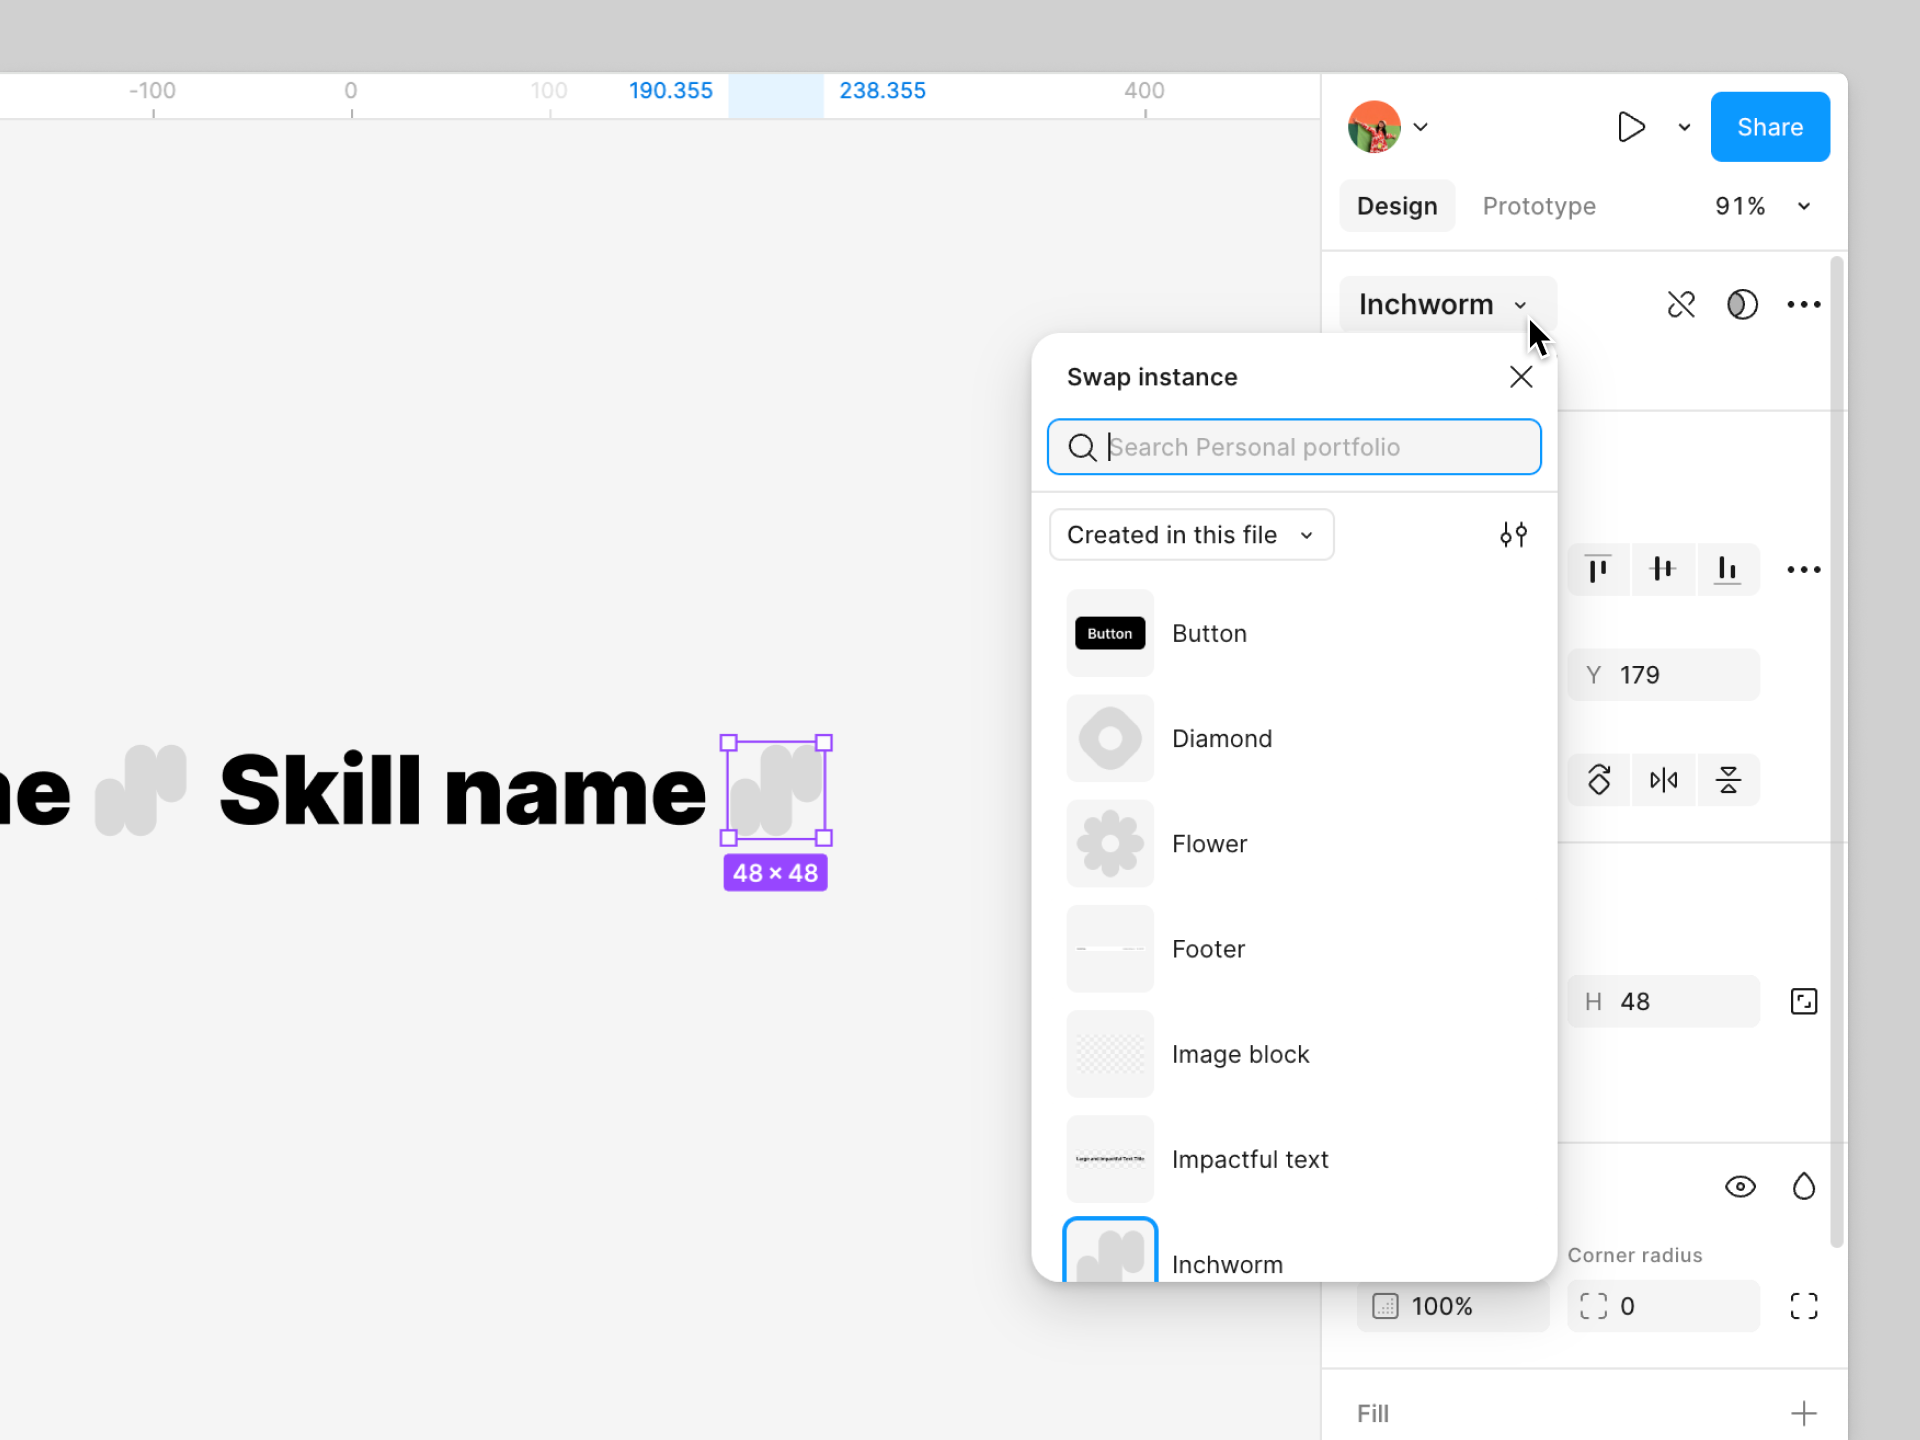The height and width of the screenshot is (1440, 1920).
Task: Click the detach instance icon
Action: [x=1681, y=304]
